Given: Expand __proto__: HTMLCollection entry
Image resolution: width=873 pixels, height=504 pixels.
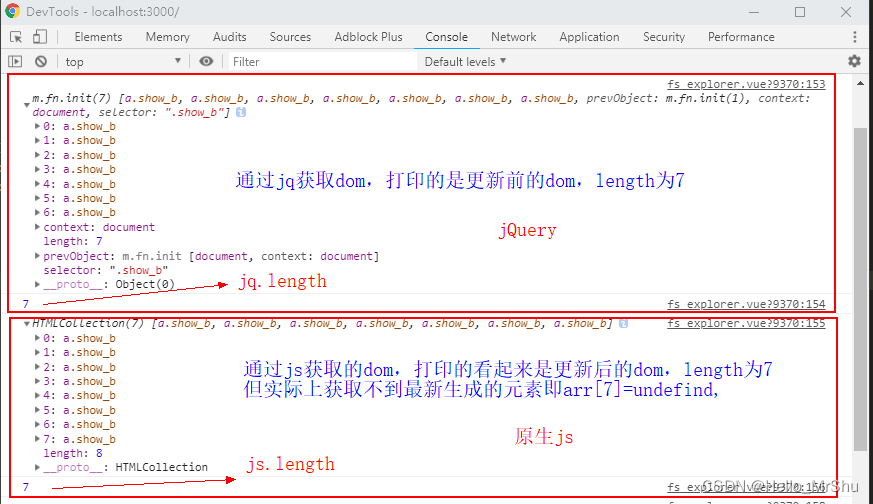Looking at the screenshot, I should coord(37,467).
